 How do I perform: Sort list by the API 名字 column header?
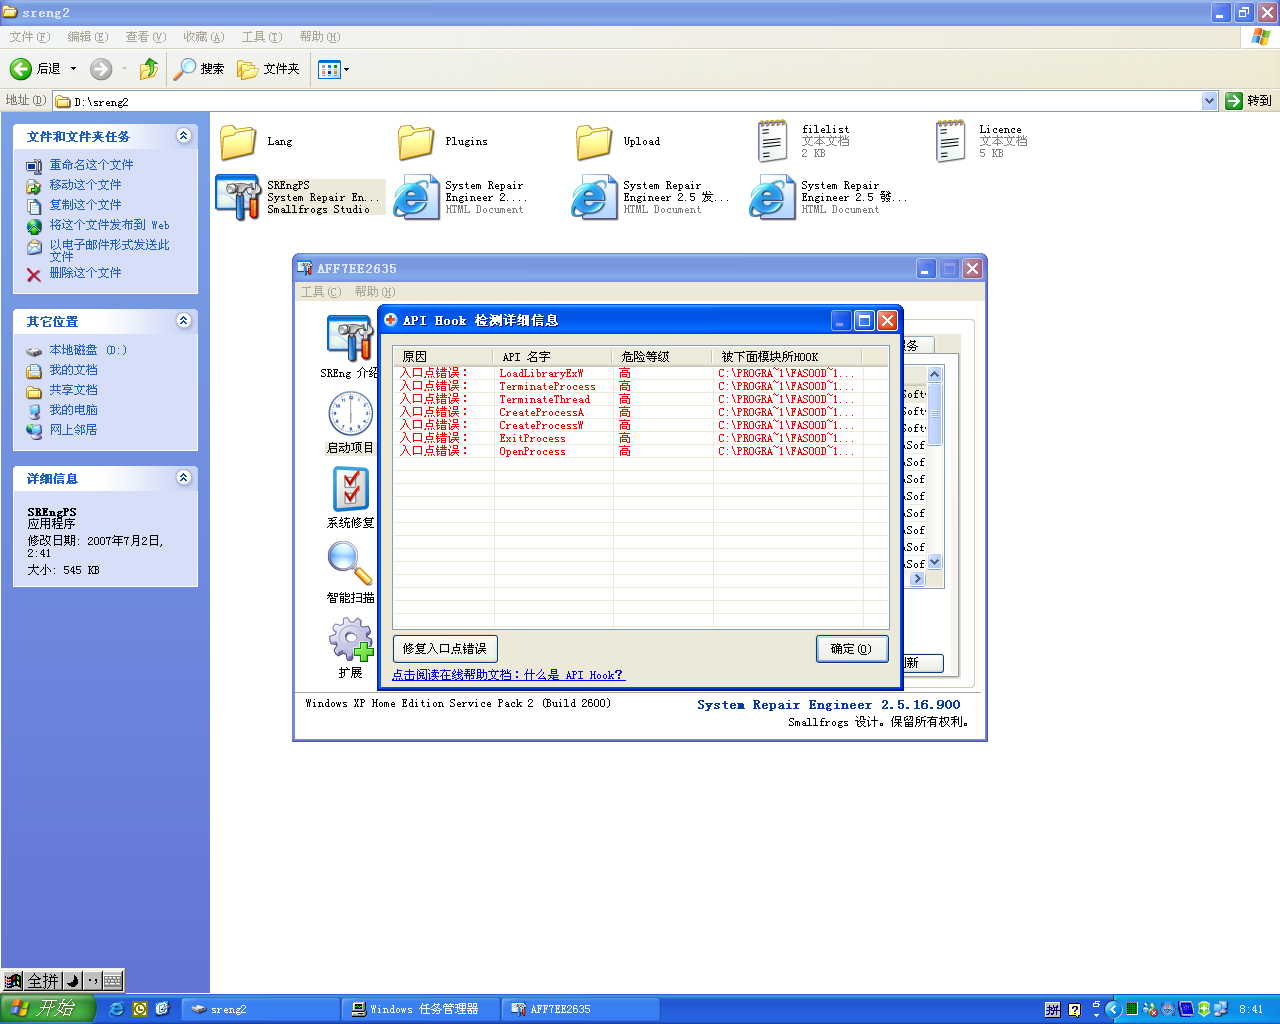pyautogui.click(x=553, y=357)
